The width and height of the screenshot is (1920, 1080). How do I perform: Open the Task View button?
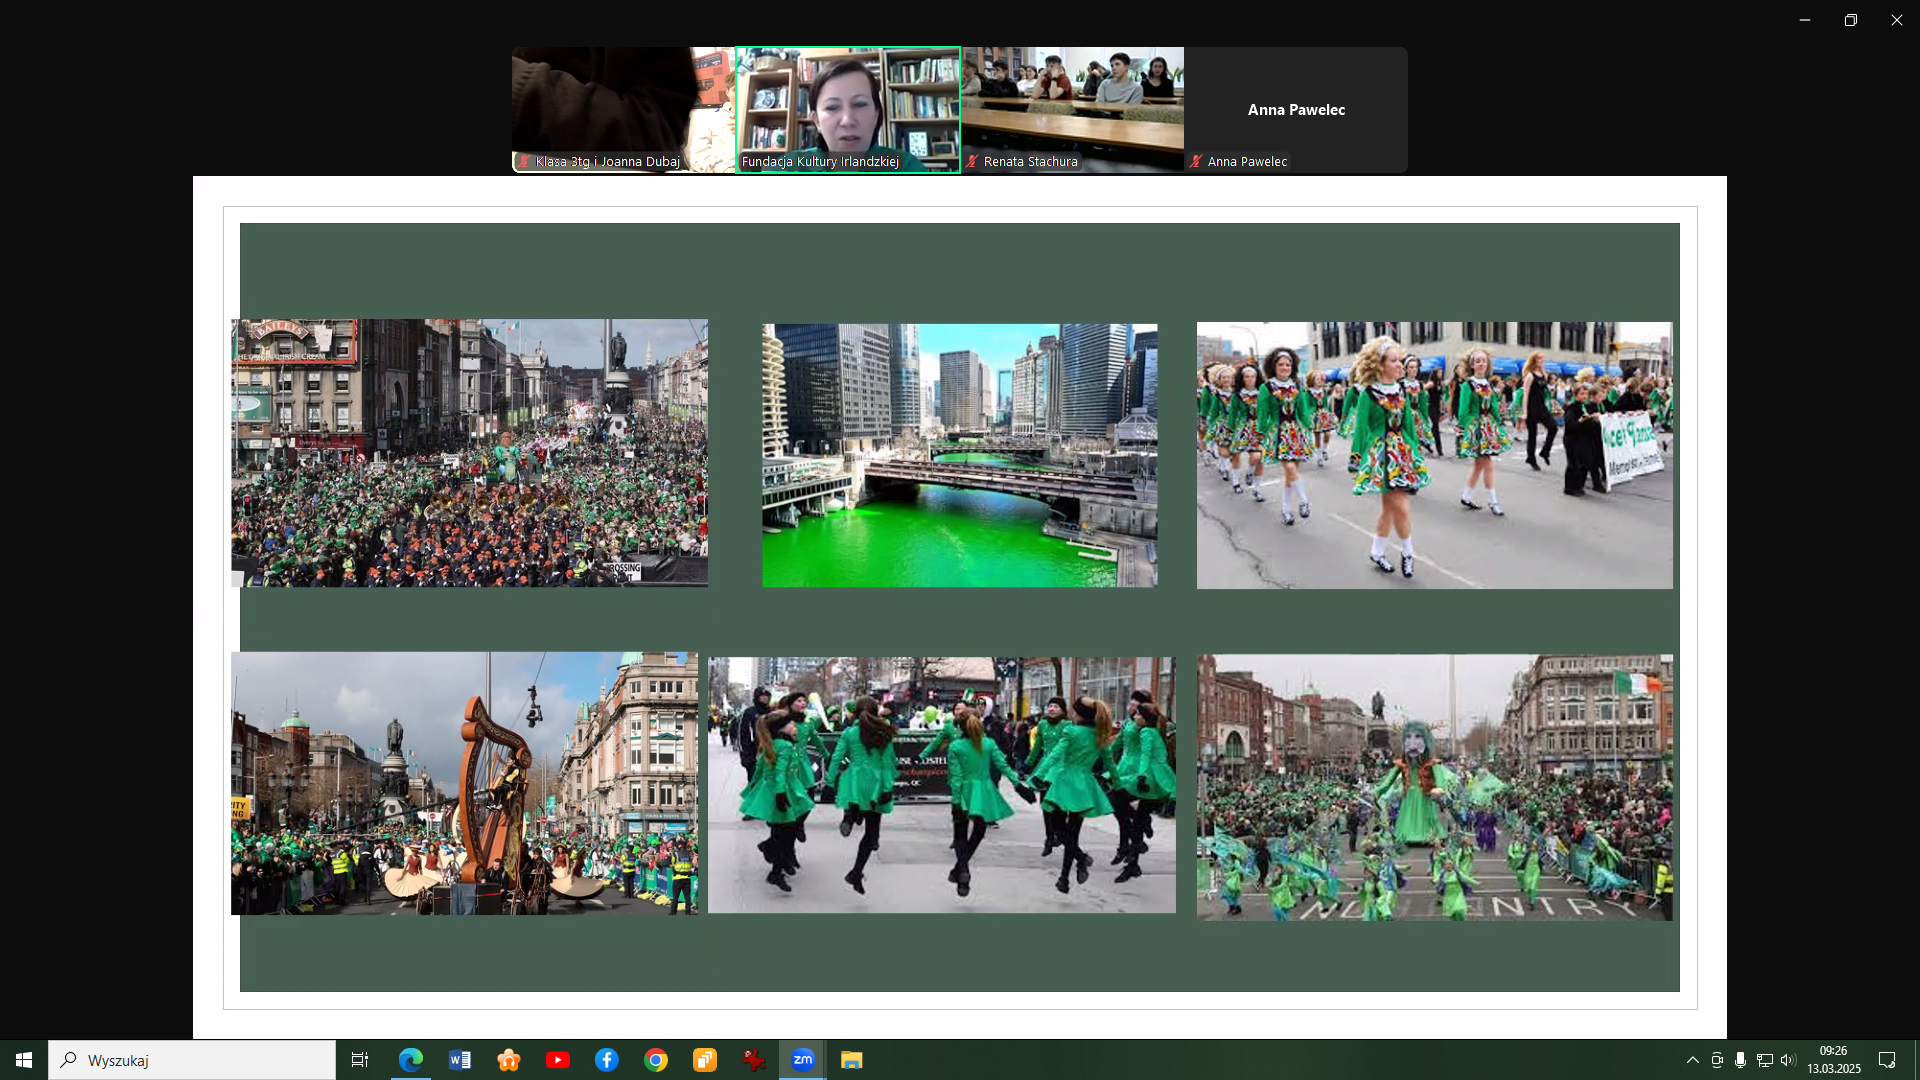[x=360, y=1060]
